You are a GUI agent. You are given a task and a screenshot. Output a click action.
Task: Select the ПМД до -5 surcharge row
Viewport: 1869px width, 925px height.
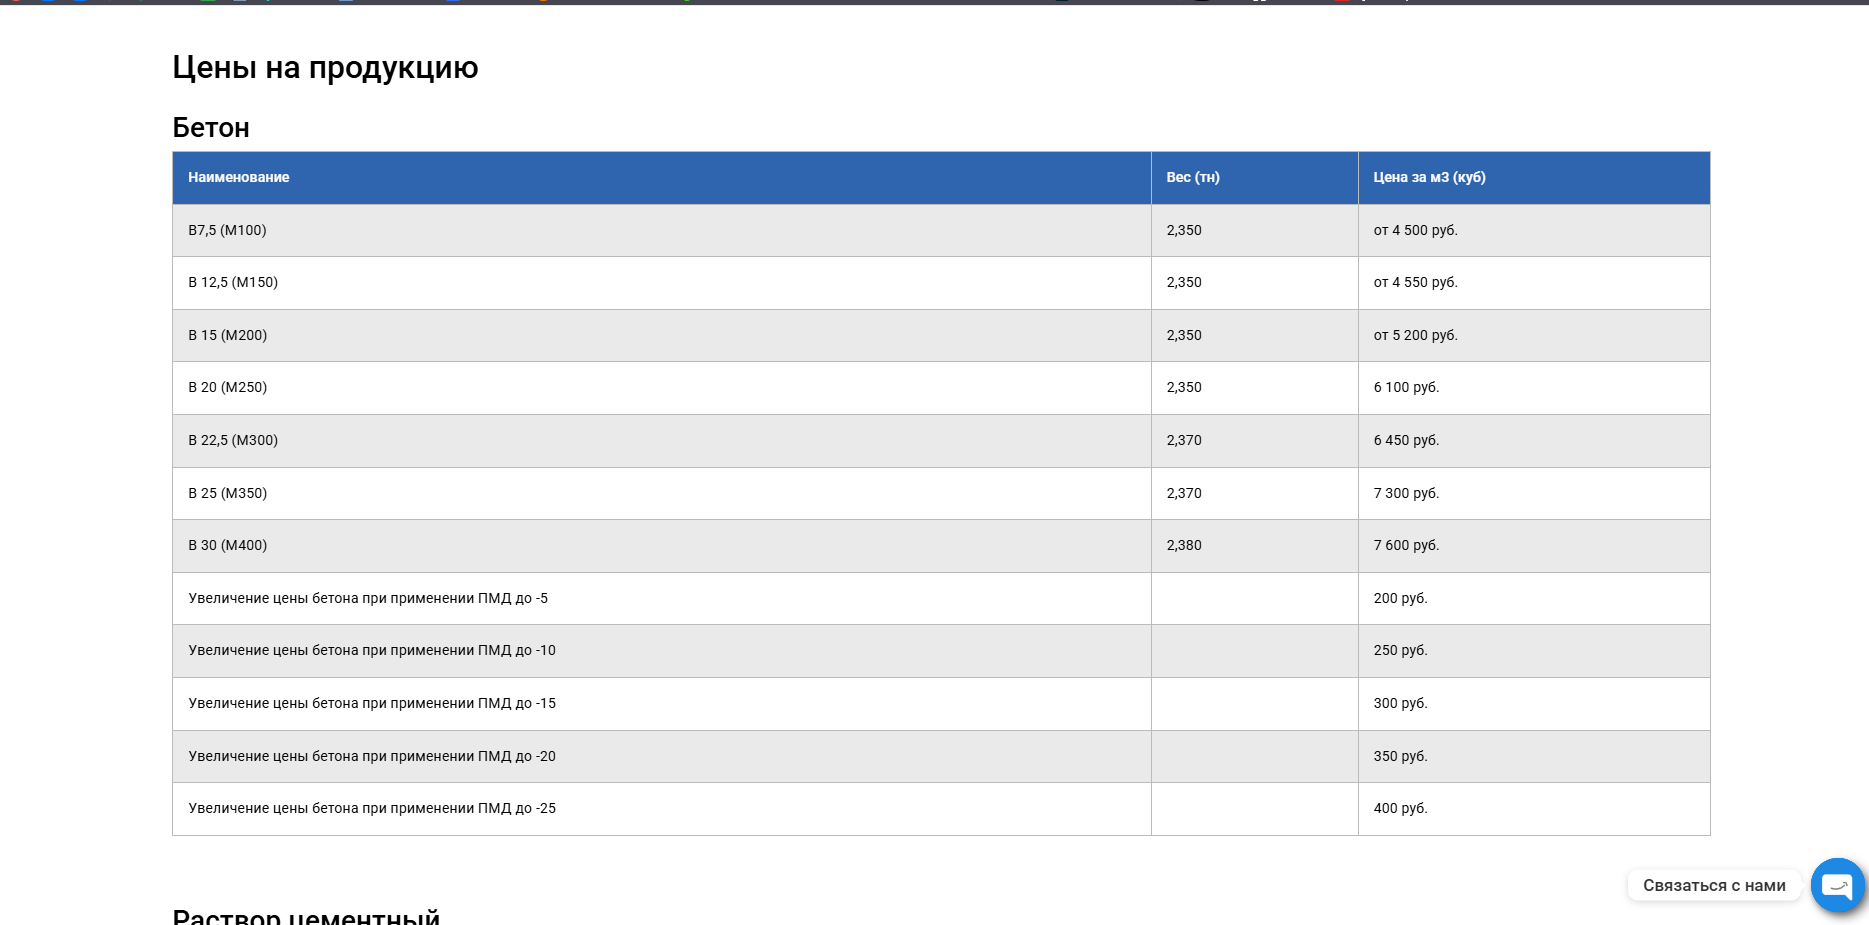point(368,598)
